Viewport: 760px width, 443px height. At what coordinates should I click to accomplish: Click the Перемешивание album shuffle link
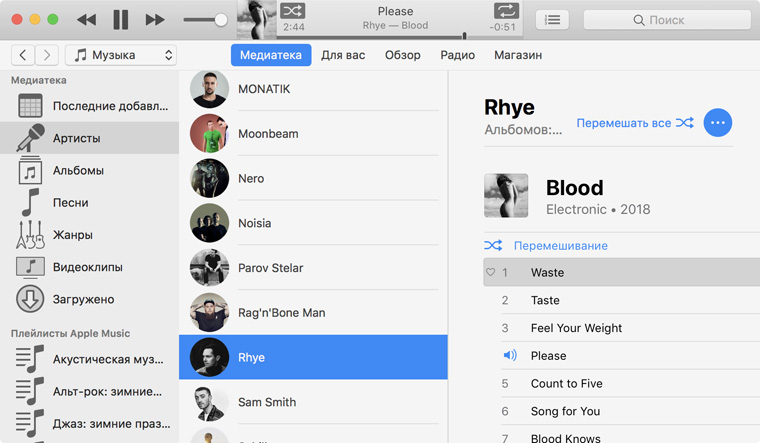click(546, 246)
